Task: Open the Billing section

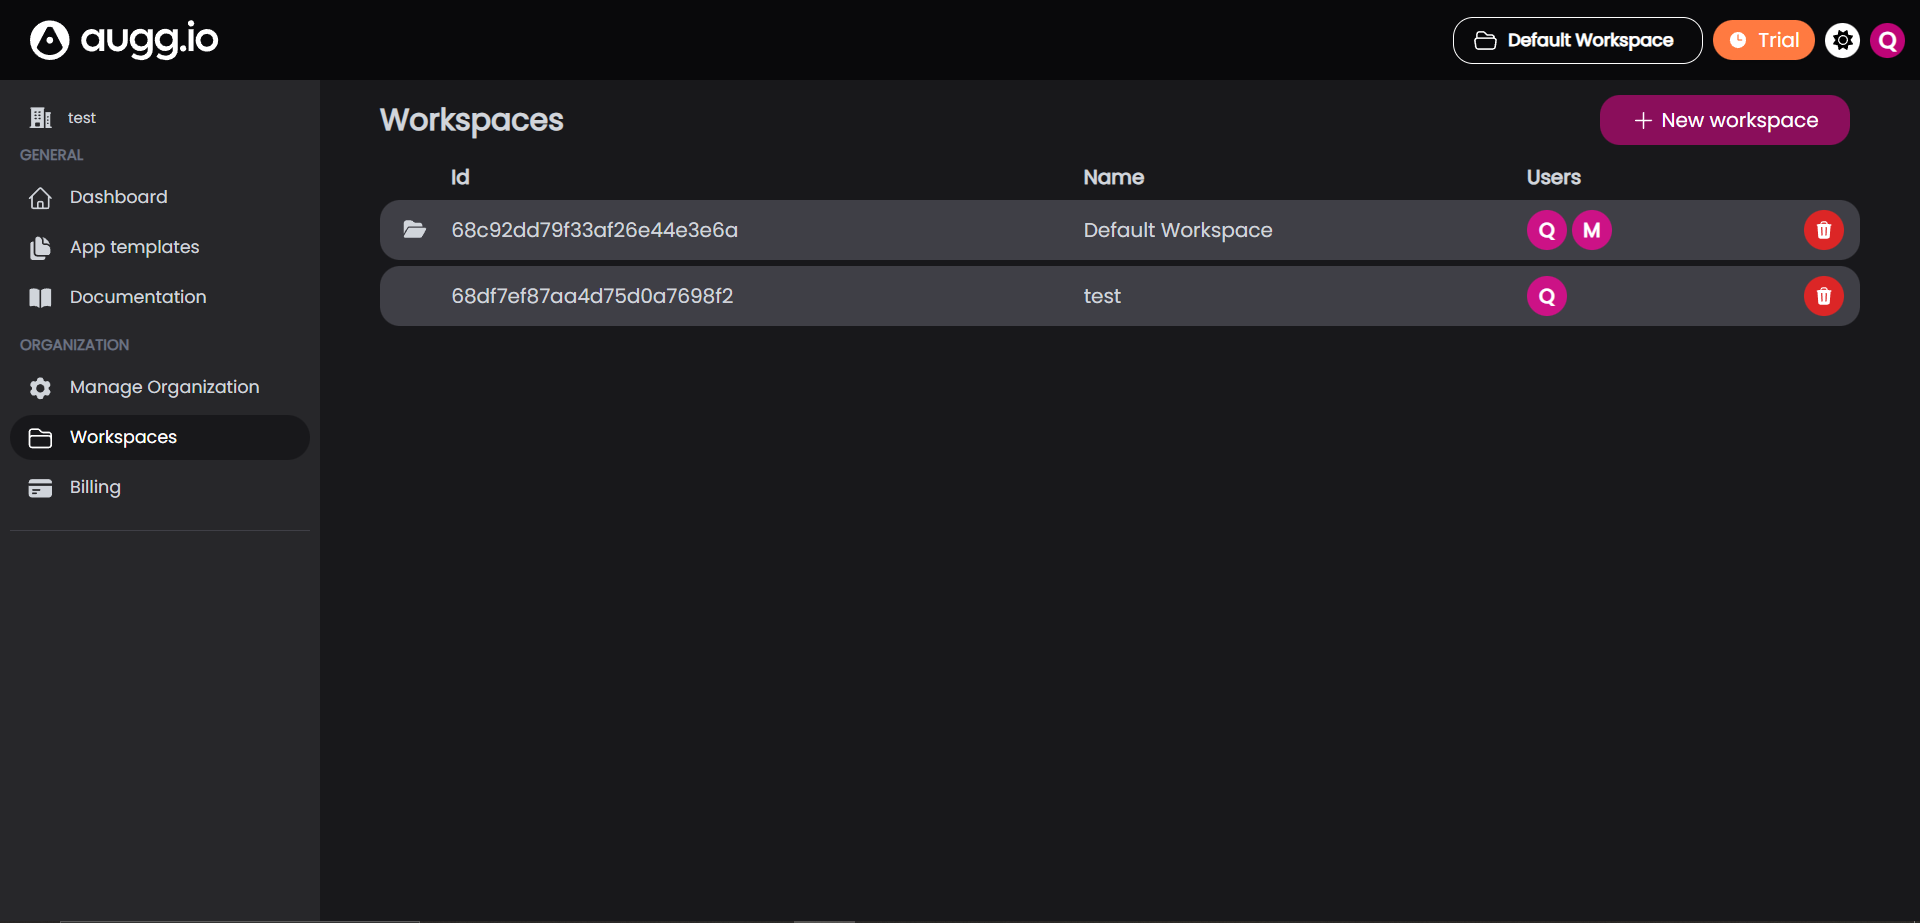Action: 95,487
